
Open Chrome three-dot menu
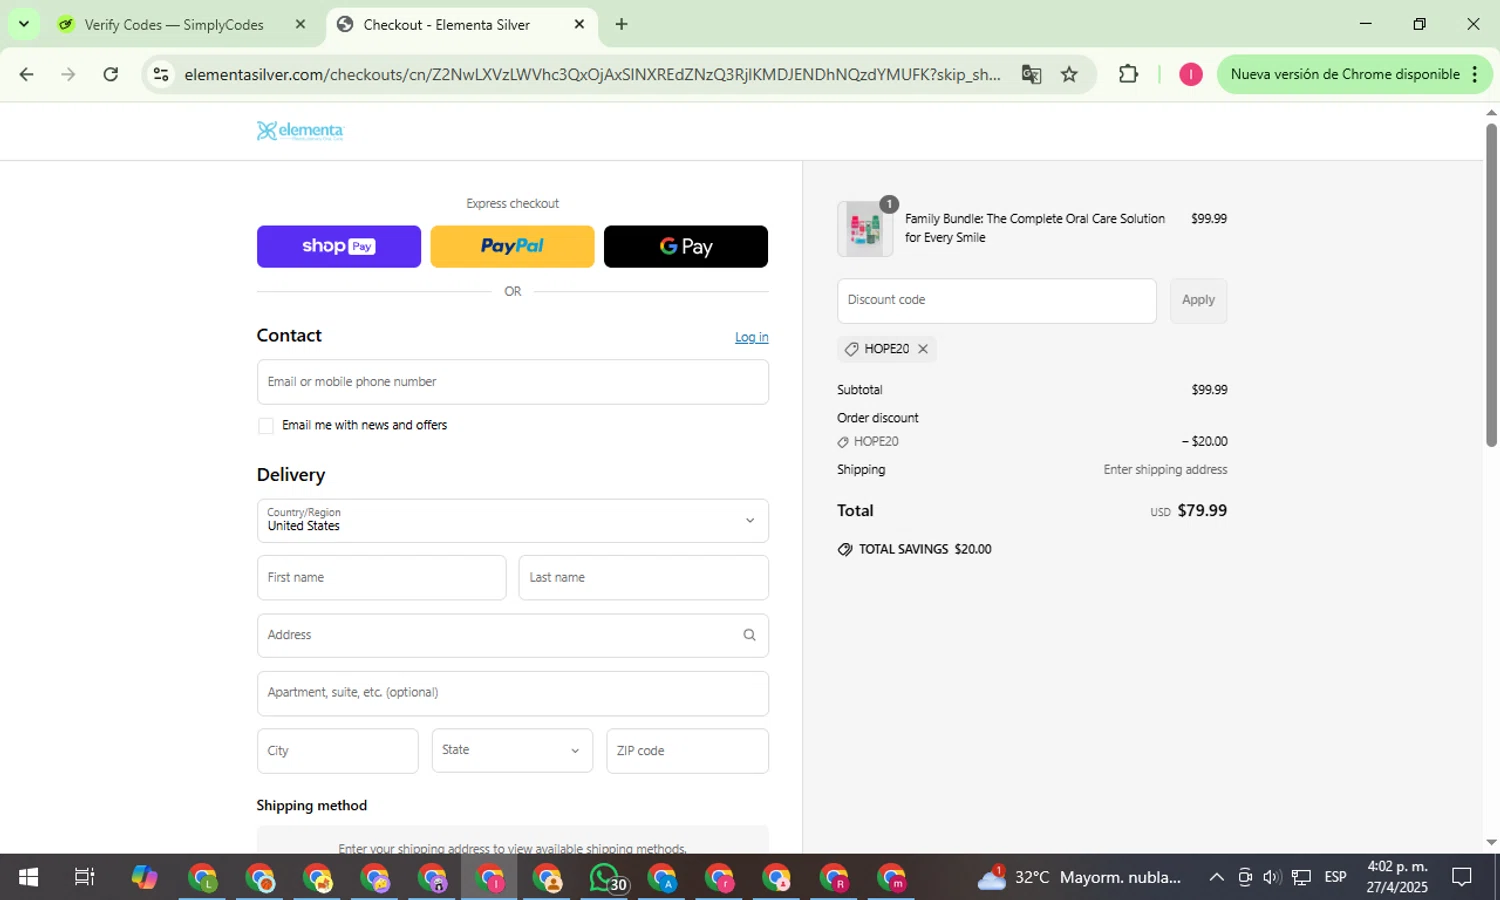pos(1475,74)
